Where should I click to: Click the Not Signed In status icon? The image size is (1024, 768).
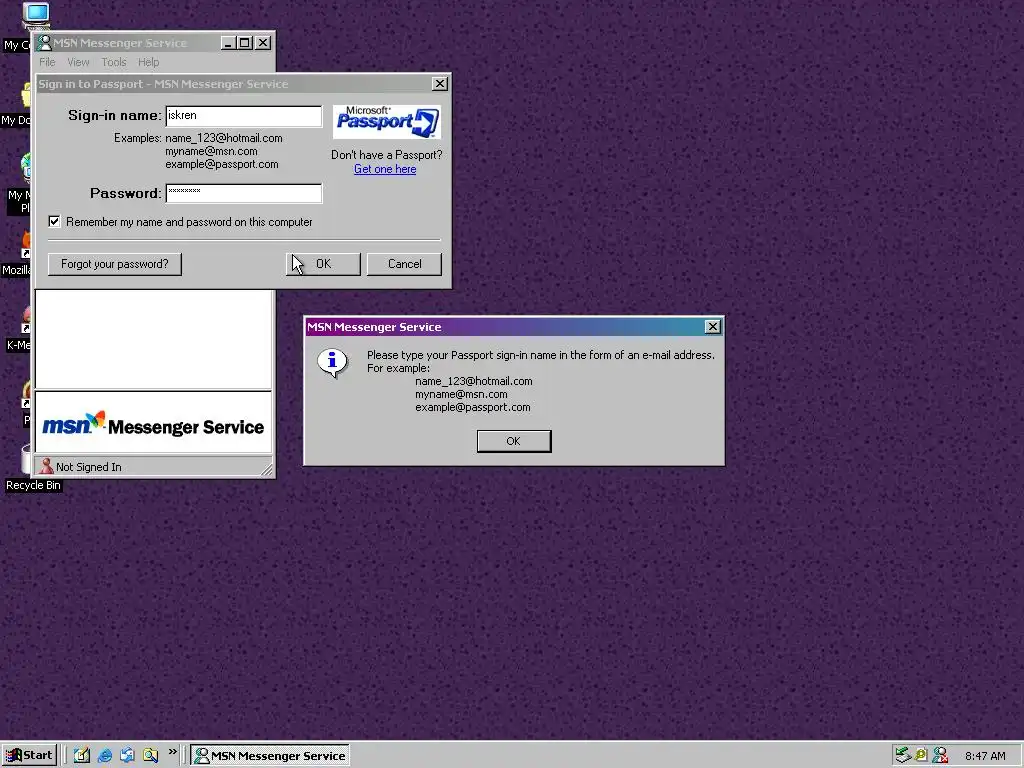pyautogui.click(x=46, y=466)
